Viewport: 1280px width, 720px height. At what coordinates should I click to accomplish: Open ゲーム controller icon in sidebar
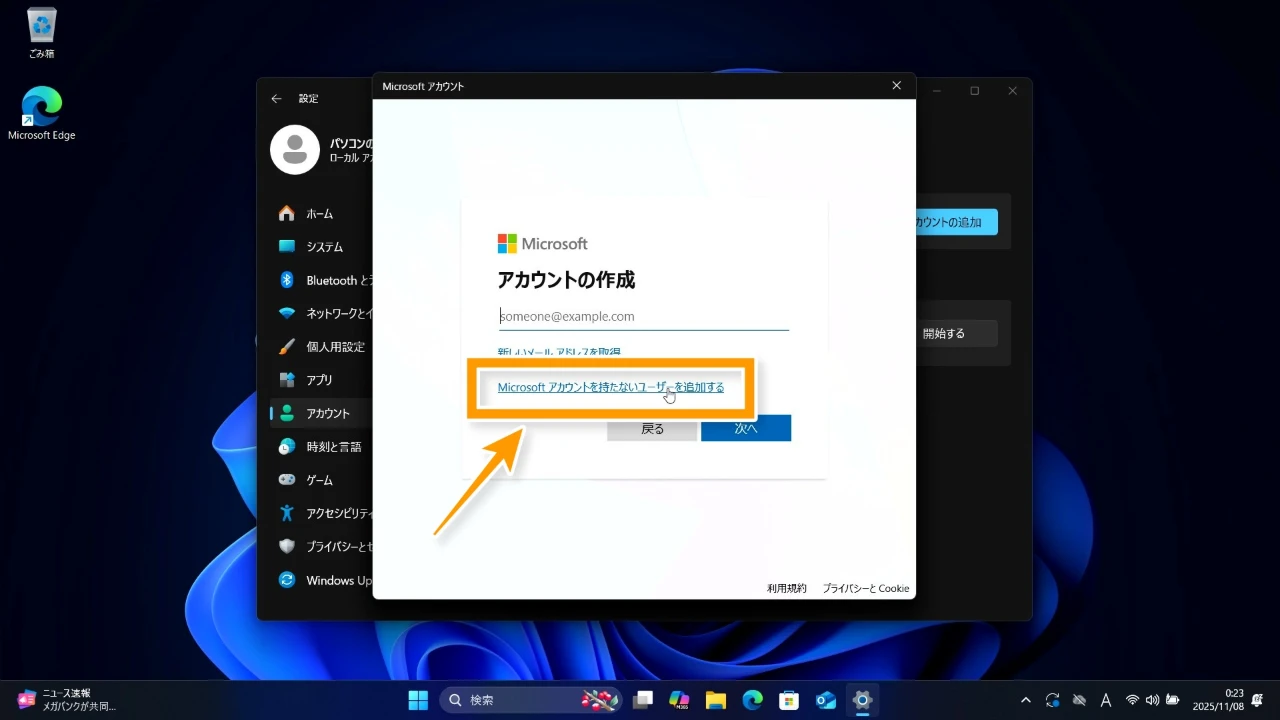click(287, 480)
